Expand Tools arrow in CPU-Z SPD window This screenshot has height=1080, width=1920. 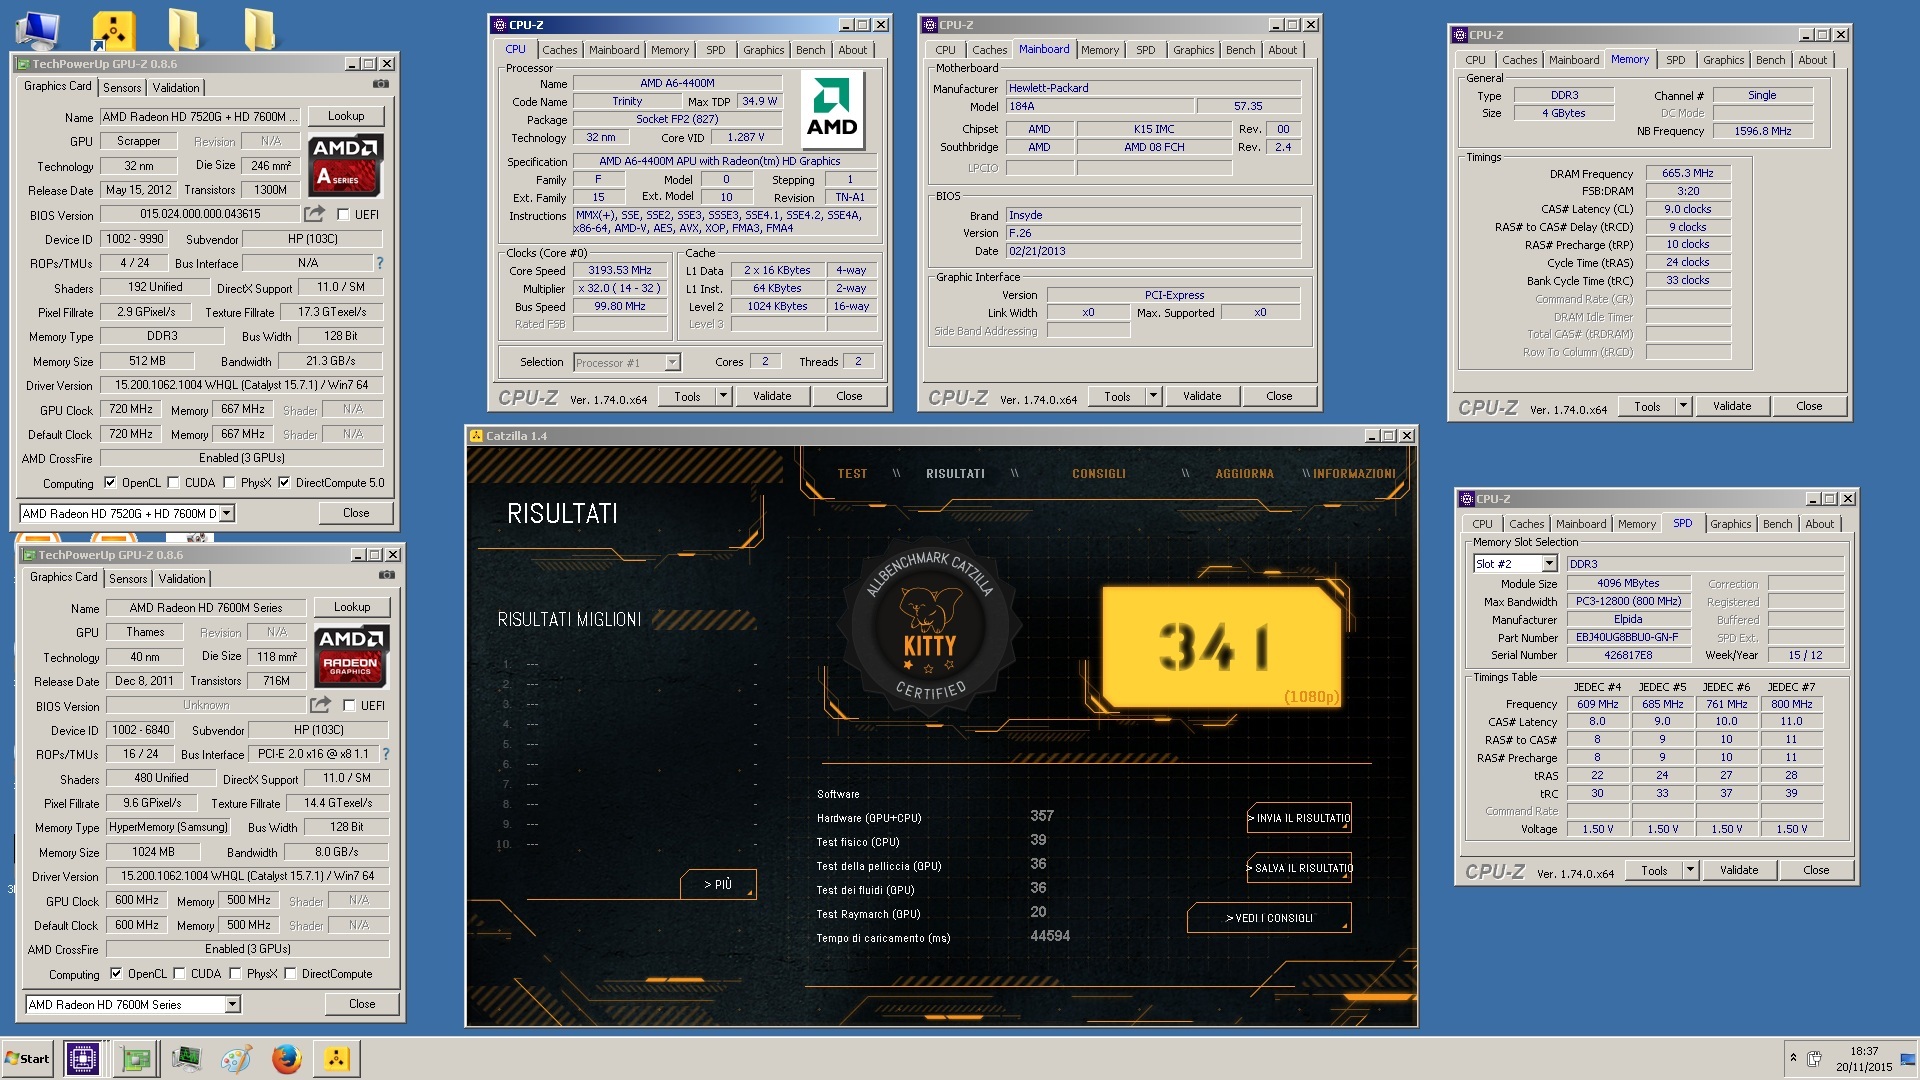click(x=1689, y=870)
